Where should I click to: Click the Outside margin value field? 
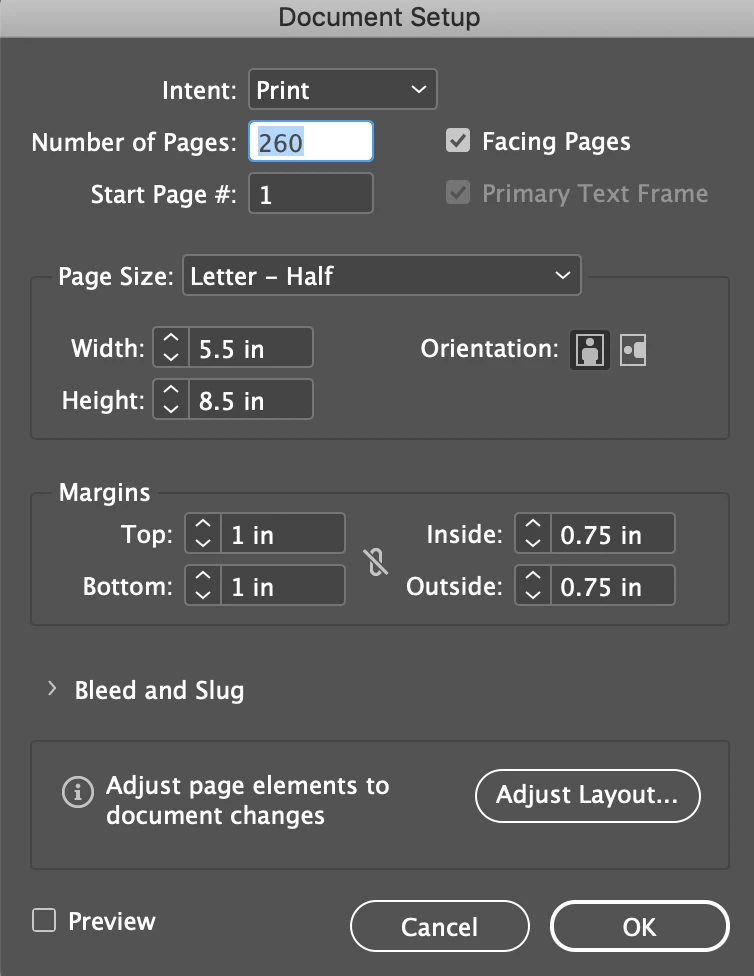[613, 585]
